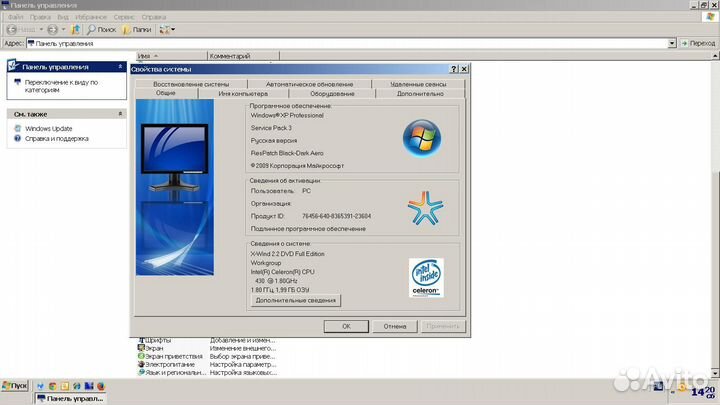Select the Электропитание list item
Image resolution: width=720 pixels, height=405 pixels.
click(166, 364)
